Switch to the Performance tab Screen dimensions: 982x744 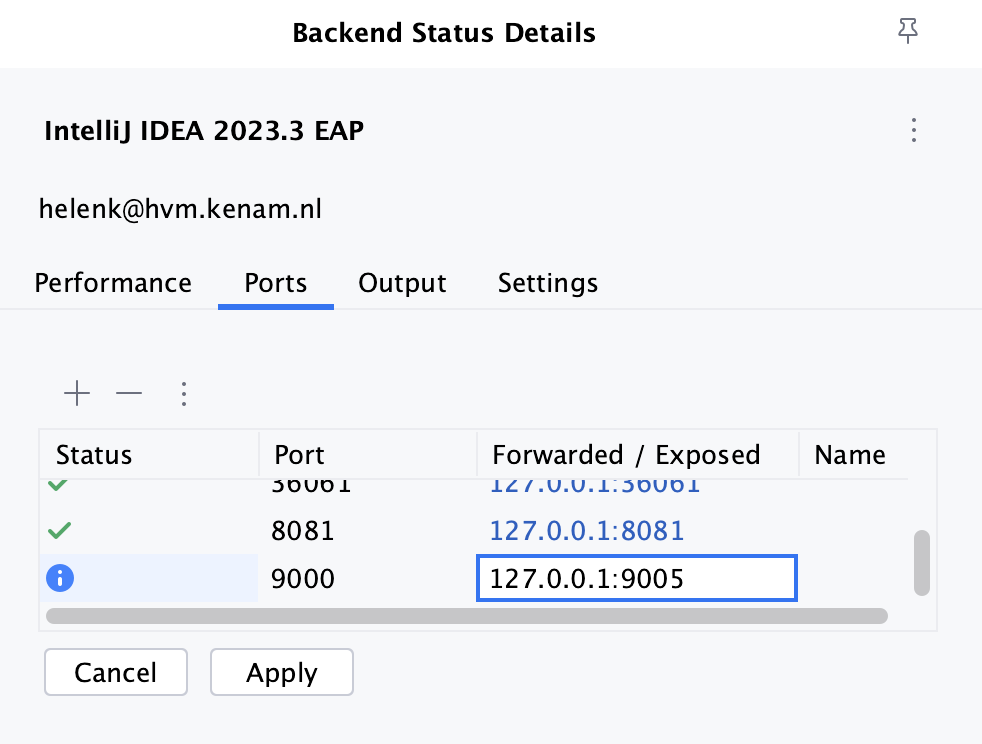[x=113, y=283]
